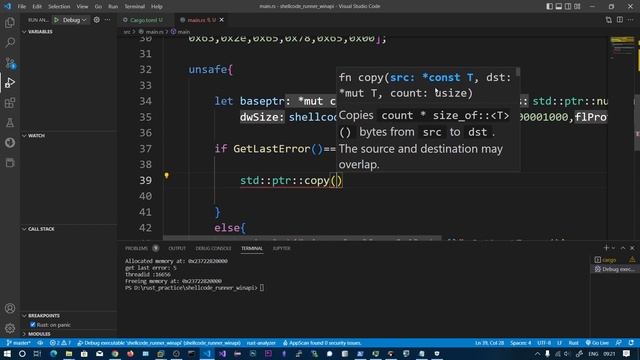
Task: Close the main.rs editor tab
Action: (x=222, y=20)
